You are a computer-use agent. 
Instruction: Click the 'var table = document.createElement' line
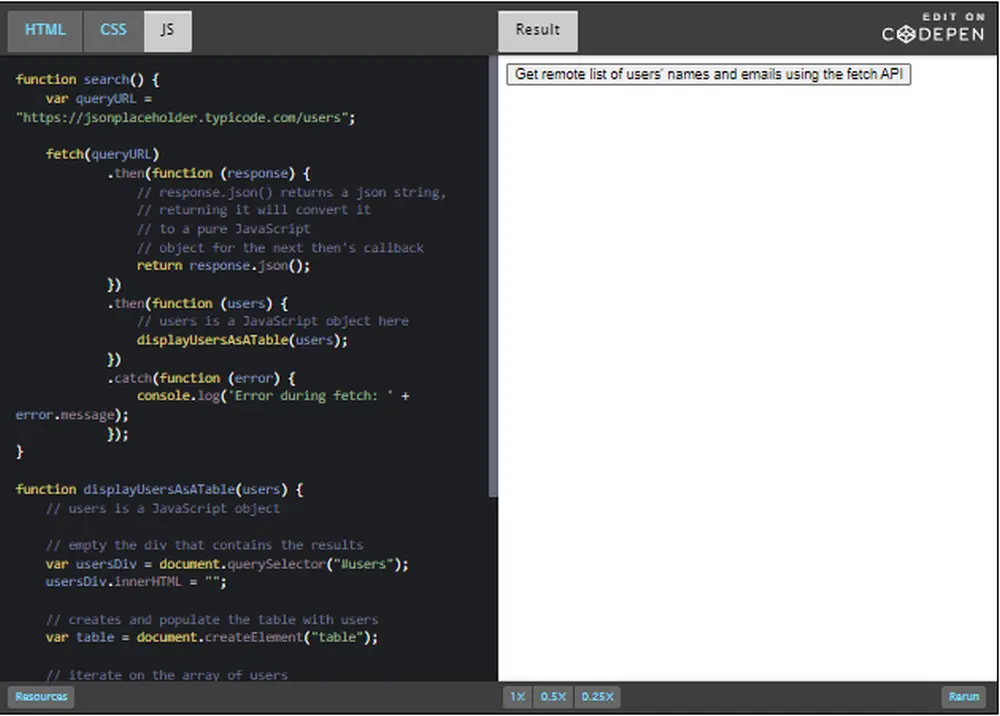212,637
